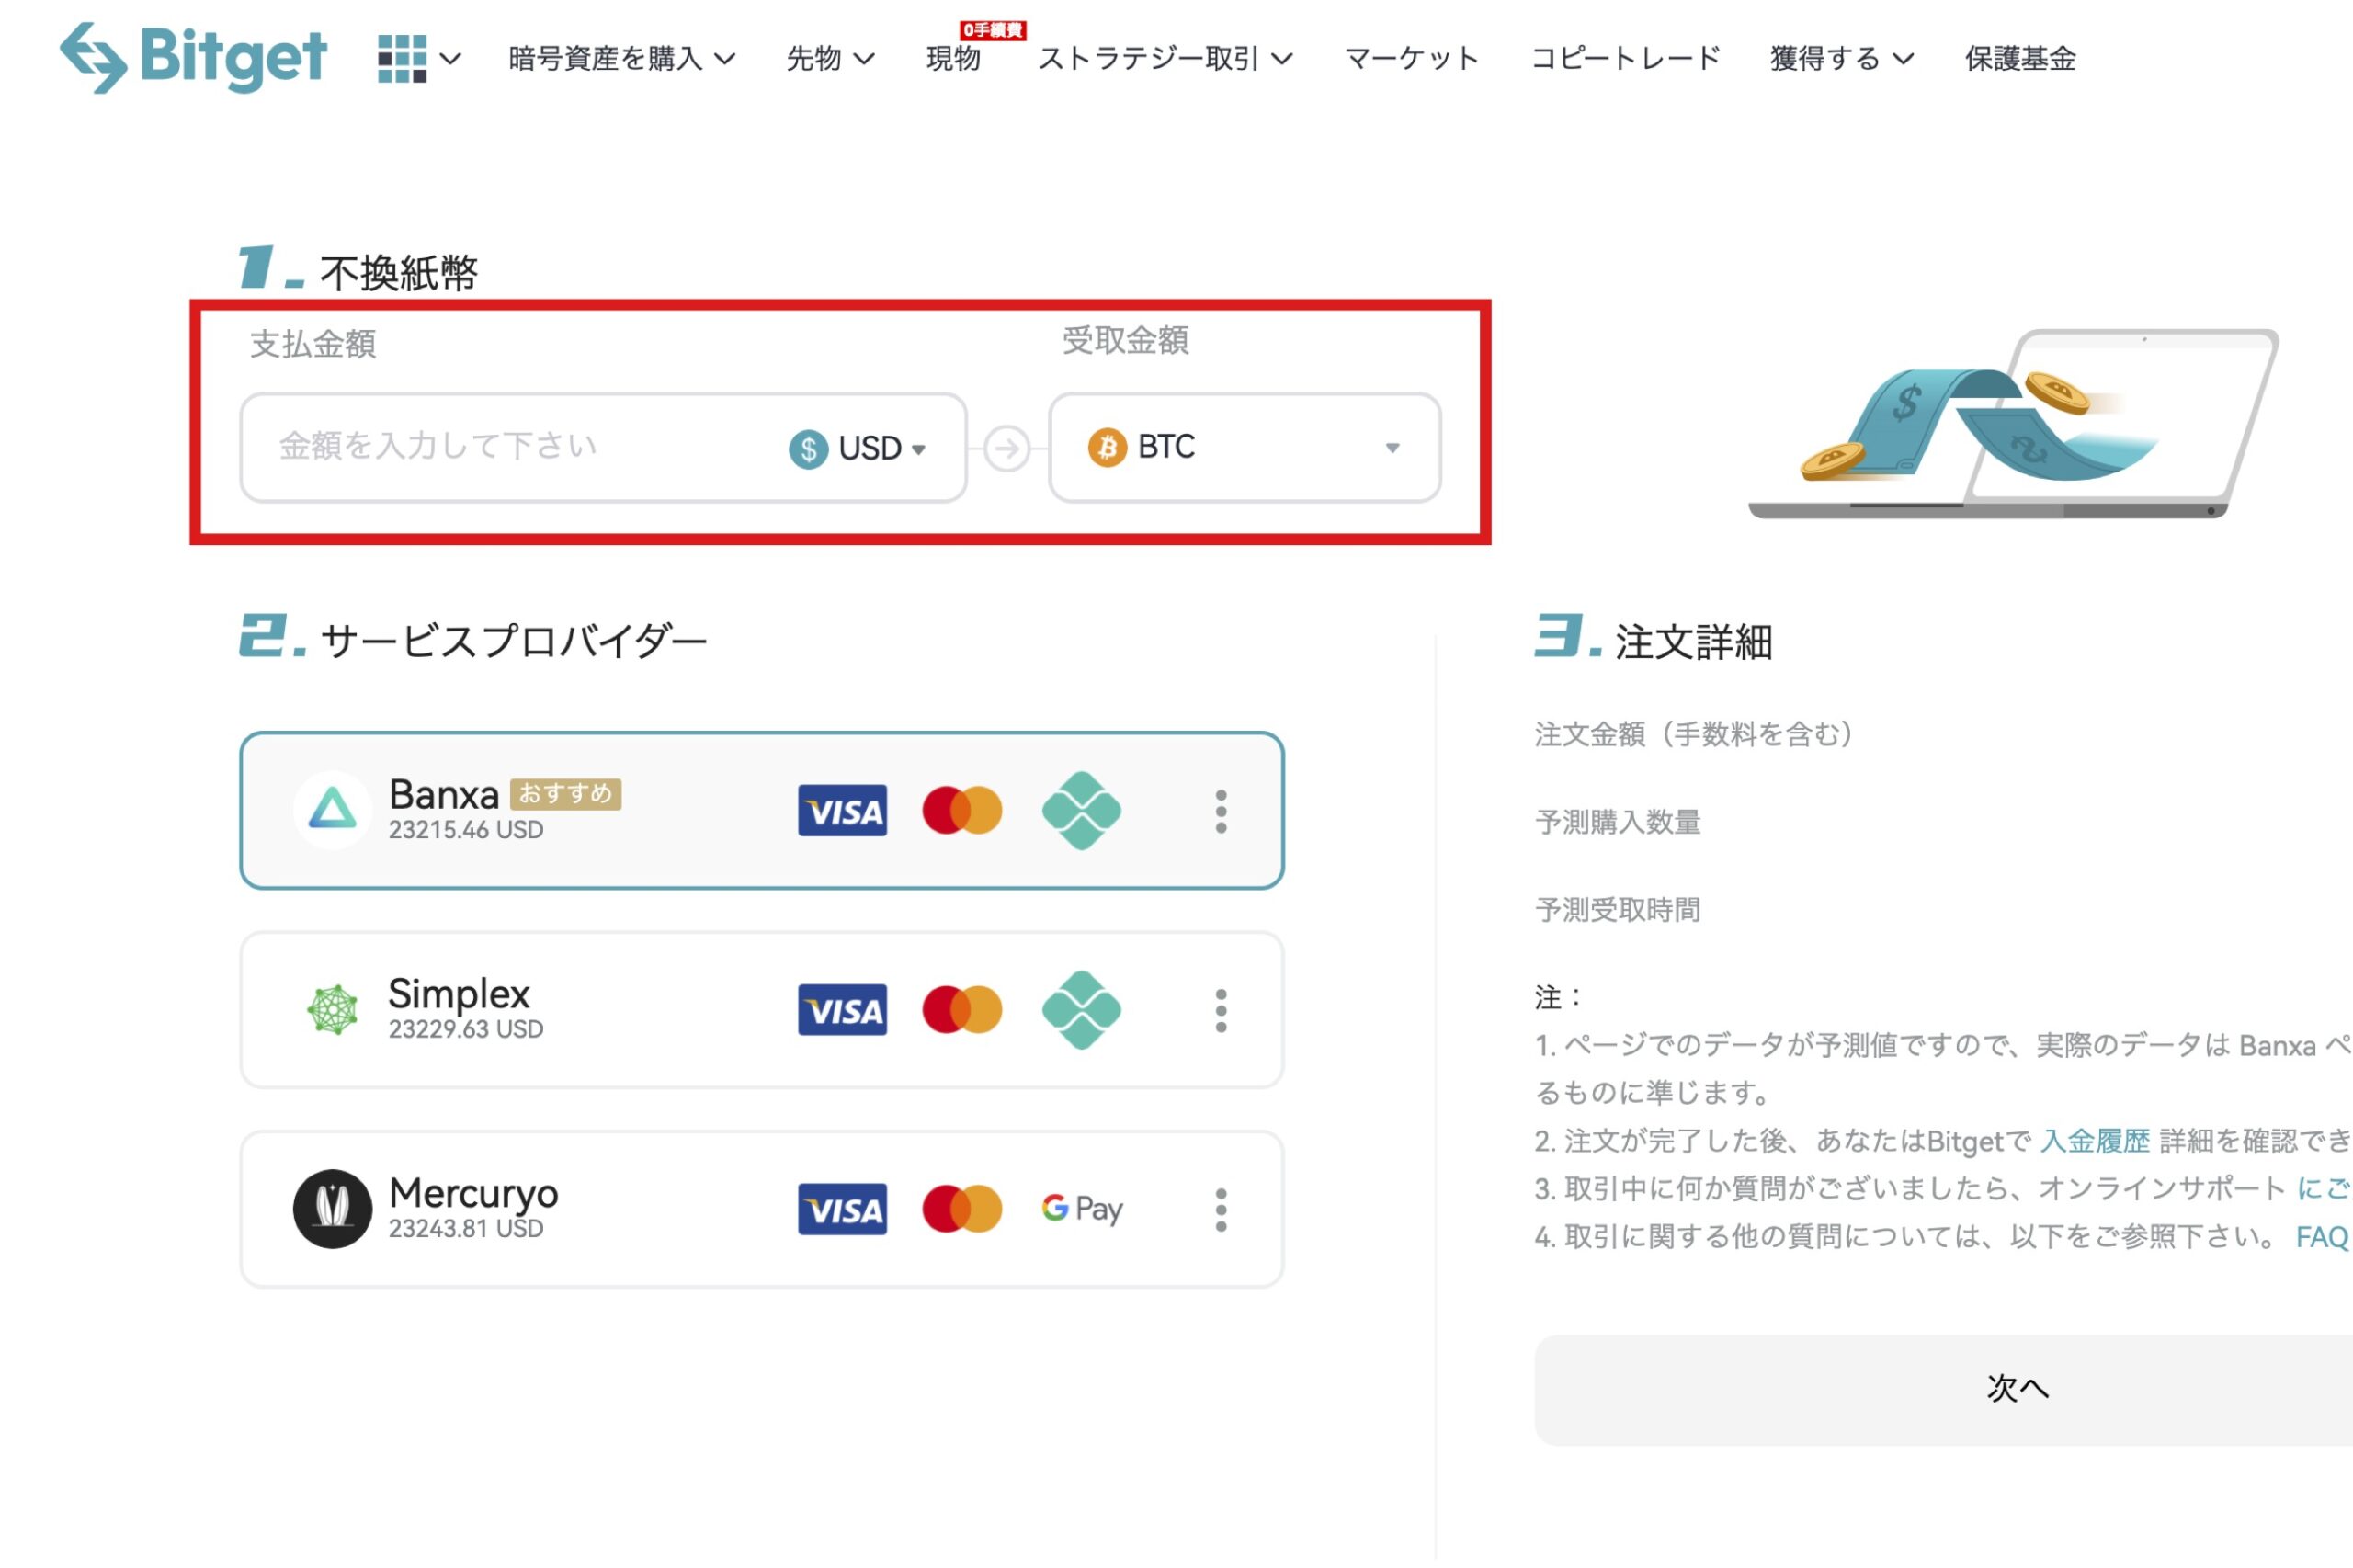Select the Mercuryo provider card
This screenshot has width=2353, height=1568.
click(x=761, y=1208)
